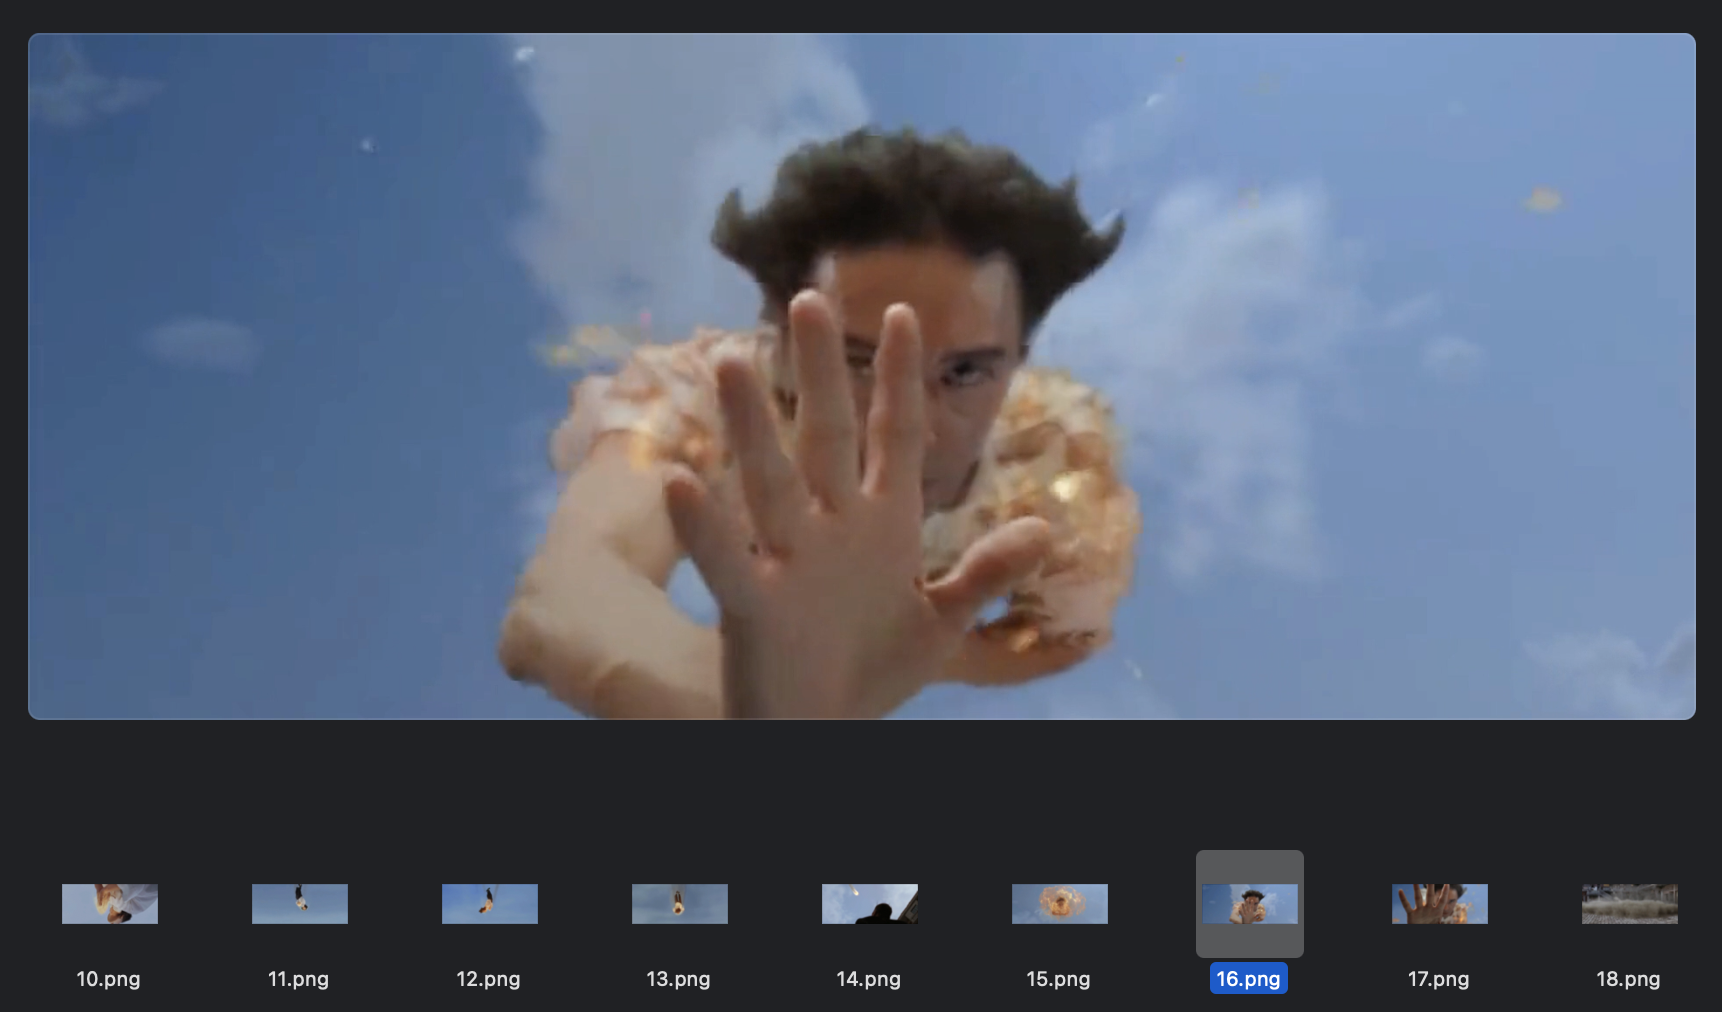This screenshot has width=1722, height=1012.
Task: Choose the 13.png thumbnail image
Action: pyautogui.click(x=680, y=903)
